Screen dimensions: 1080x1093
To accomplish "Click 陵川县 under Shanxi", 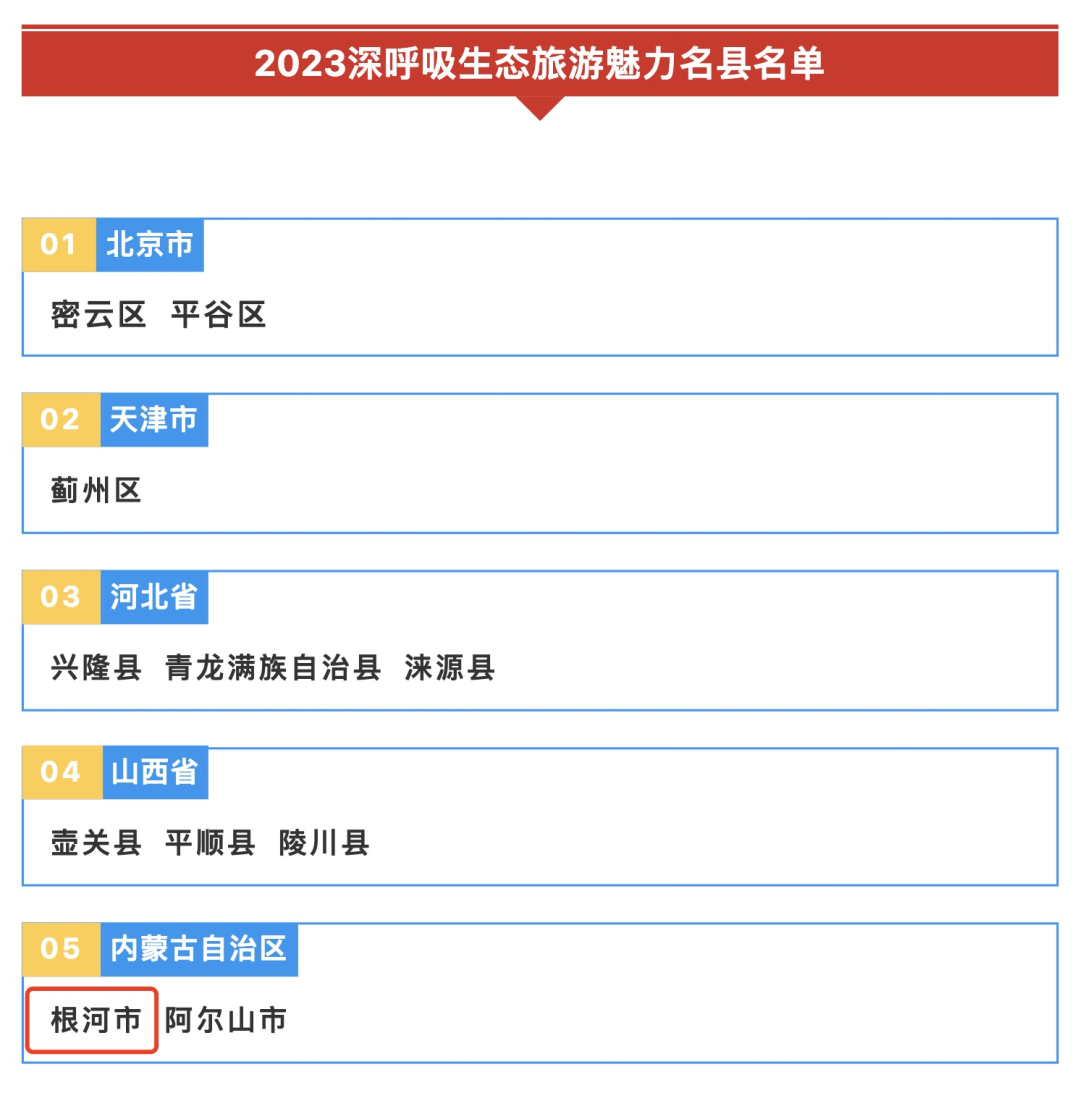I will 324,843.
